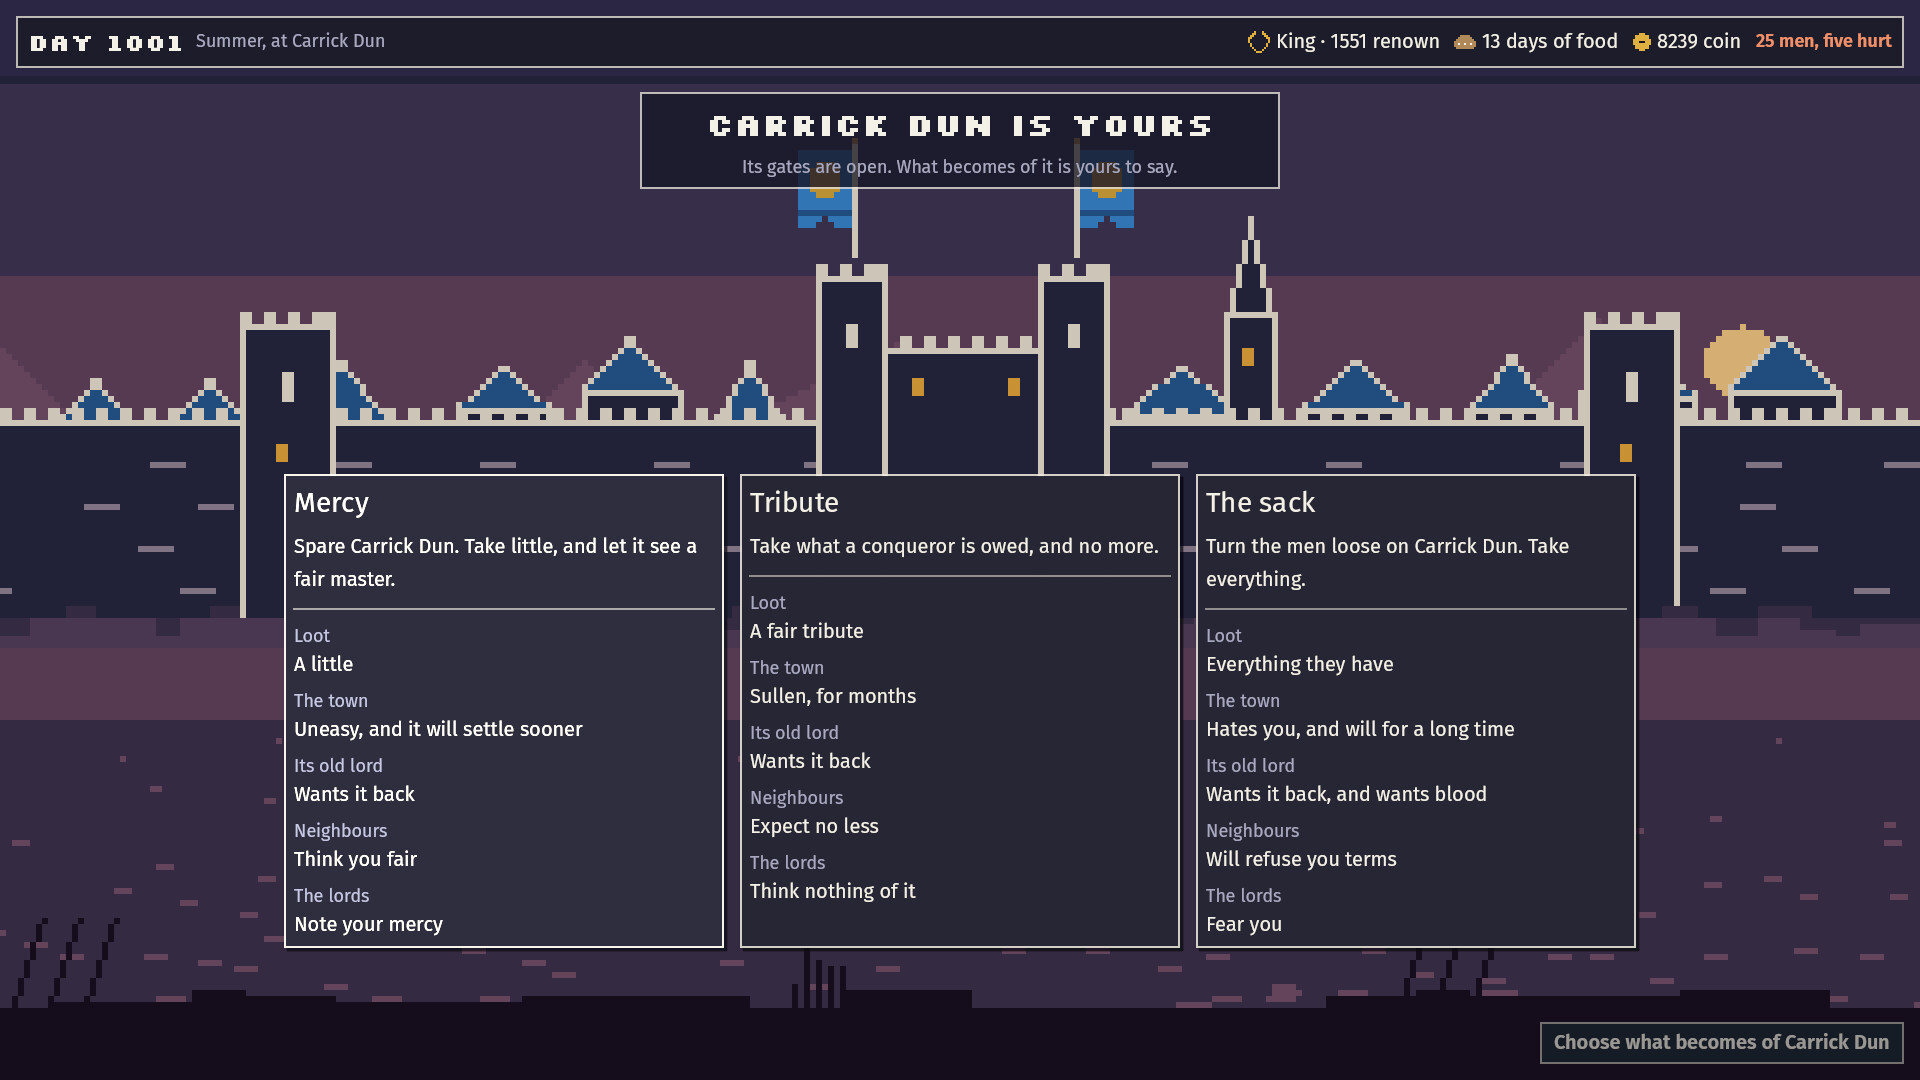Click Spare Carrick Dun description text
This screenshot has width=1920, height=1080.
pyautogui.click(x=495, y=562)
